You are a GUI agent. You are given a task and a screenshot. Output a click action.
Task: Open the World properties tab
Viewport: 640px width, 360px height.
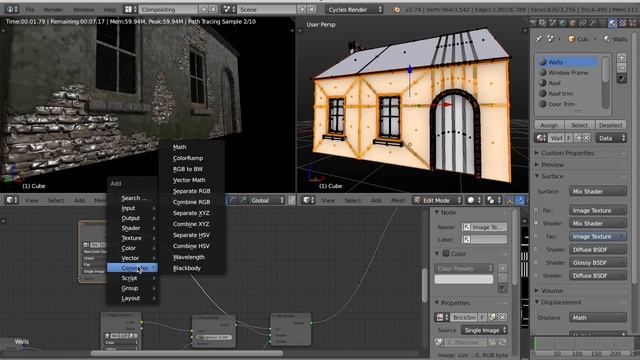[563, 23]
